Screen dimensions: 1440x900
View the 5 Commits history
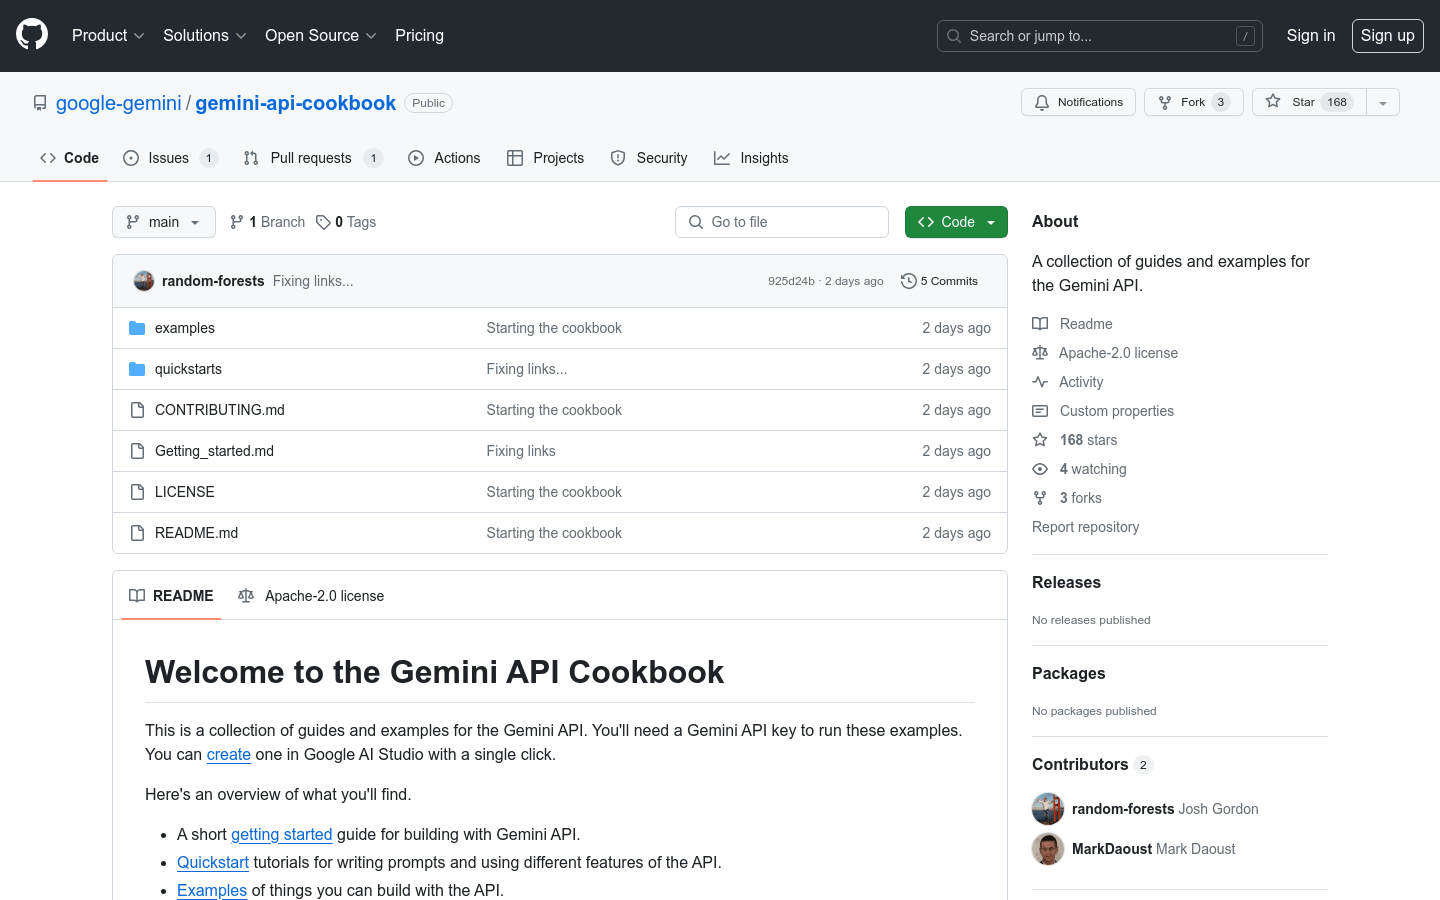pos(940,281)
